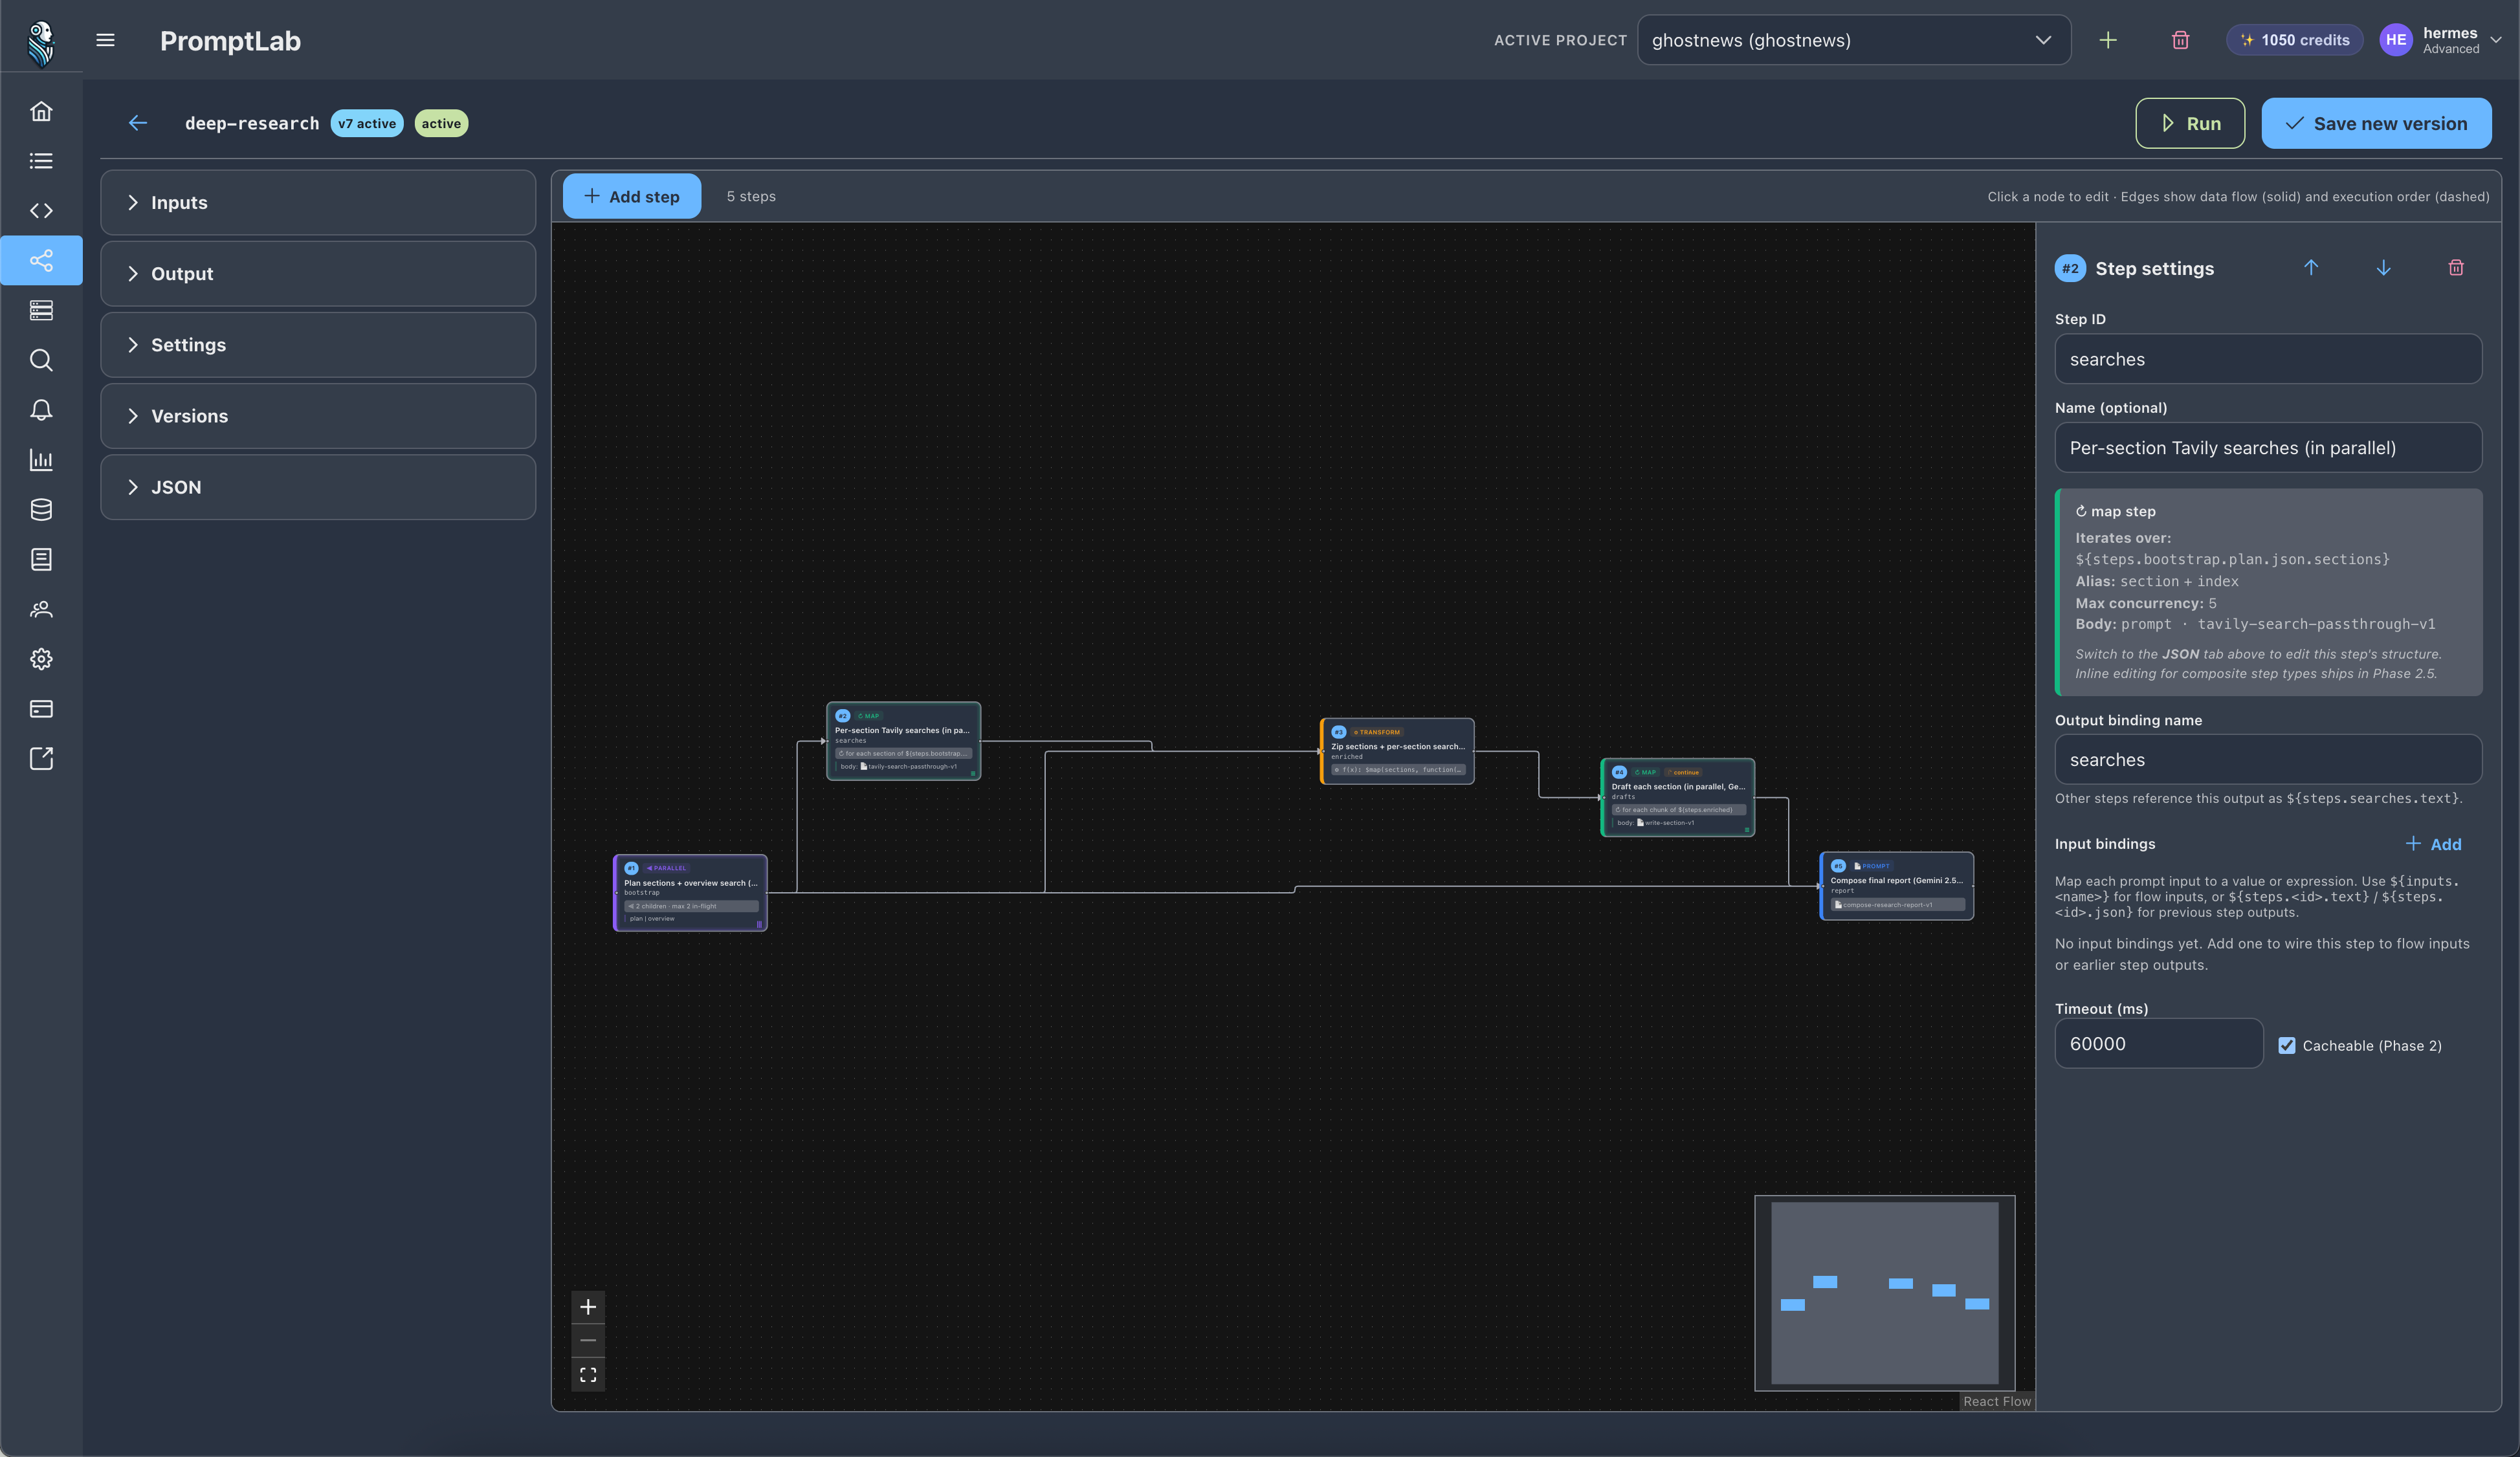Expand the Inputs section
This screenshot has width=2520, height=1457.
(x=318, y=203)
